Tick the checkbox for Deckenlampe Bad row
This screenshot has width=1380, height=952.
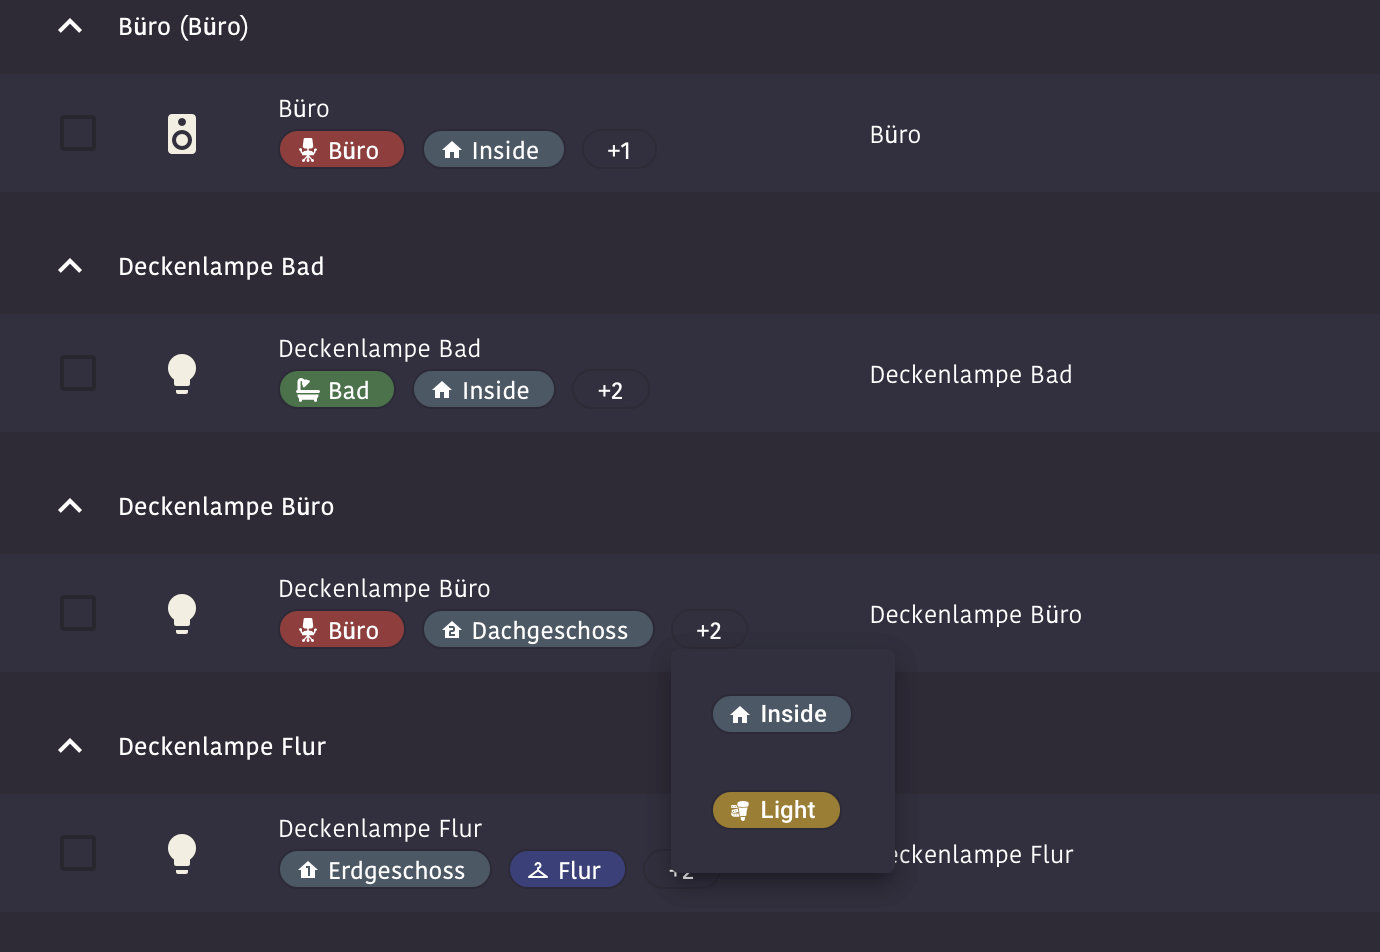(x=78, y=373)
